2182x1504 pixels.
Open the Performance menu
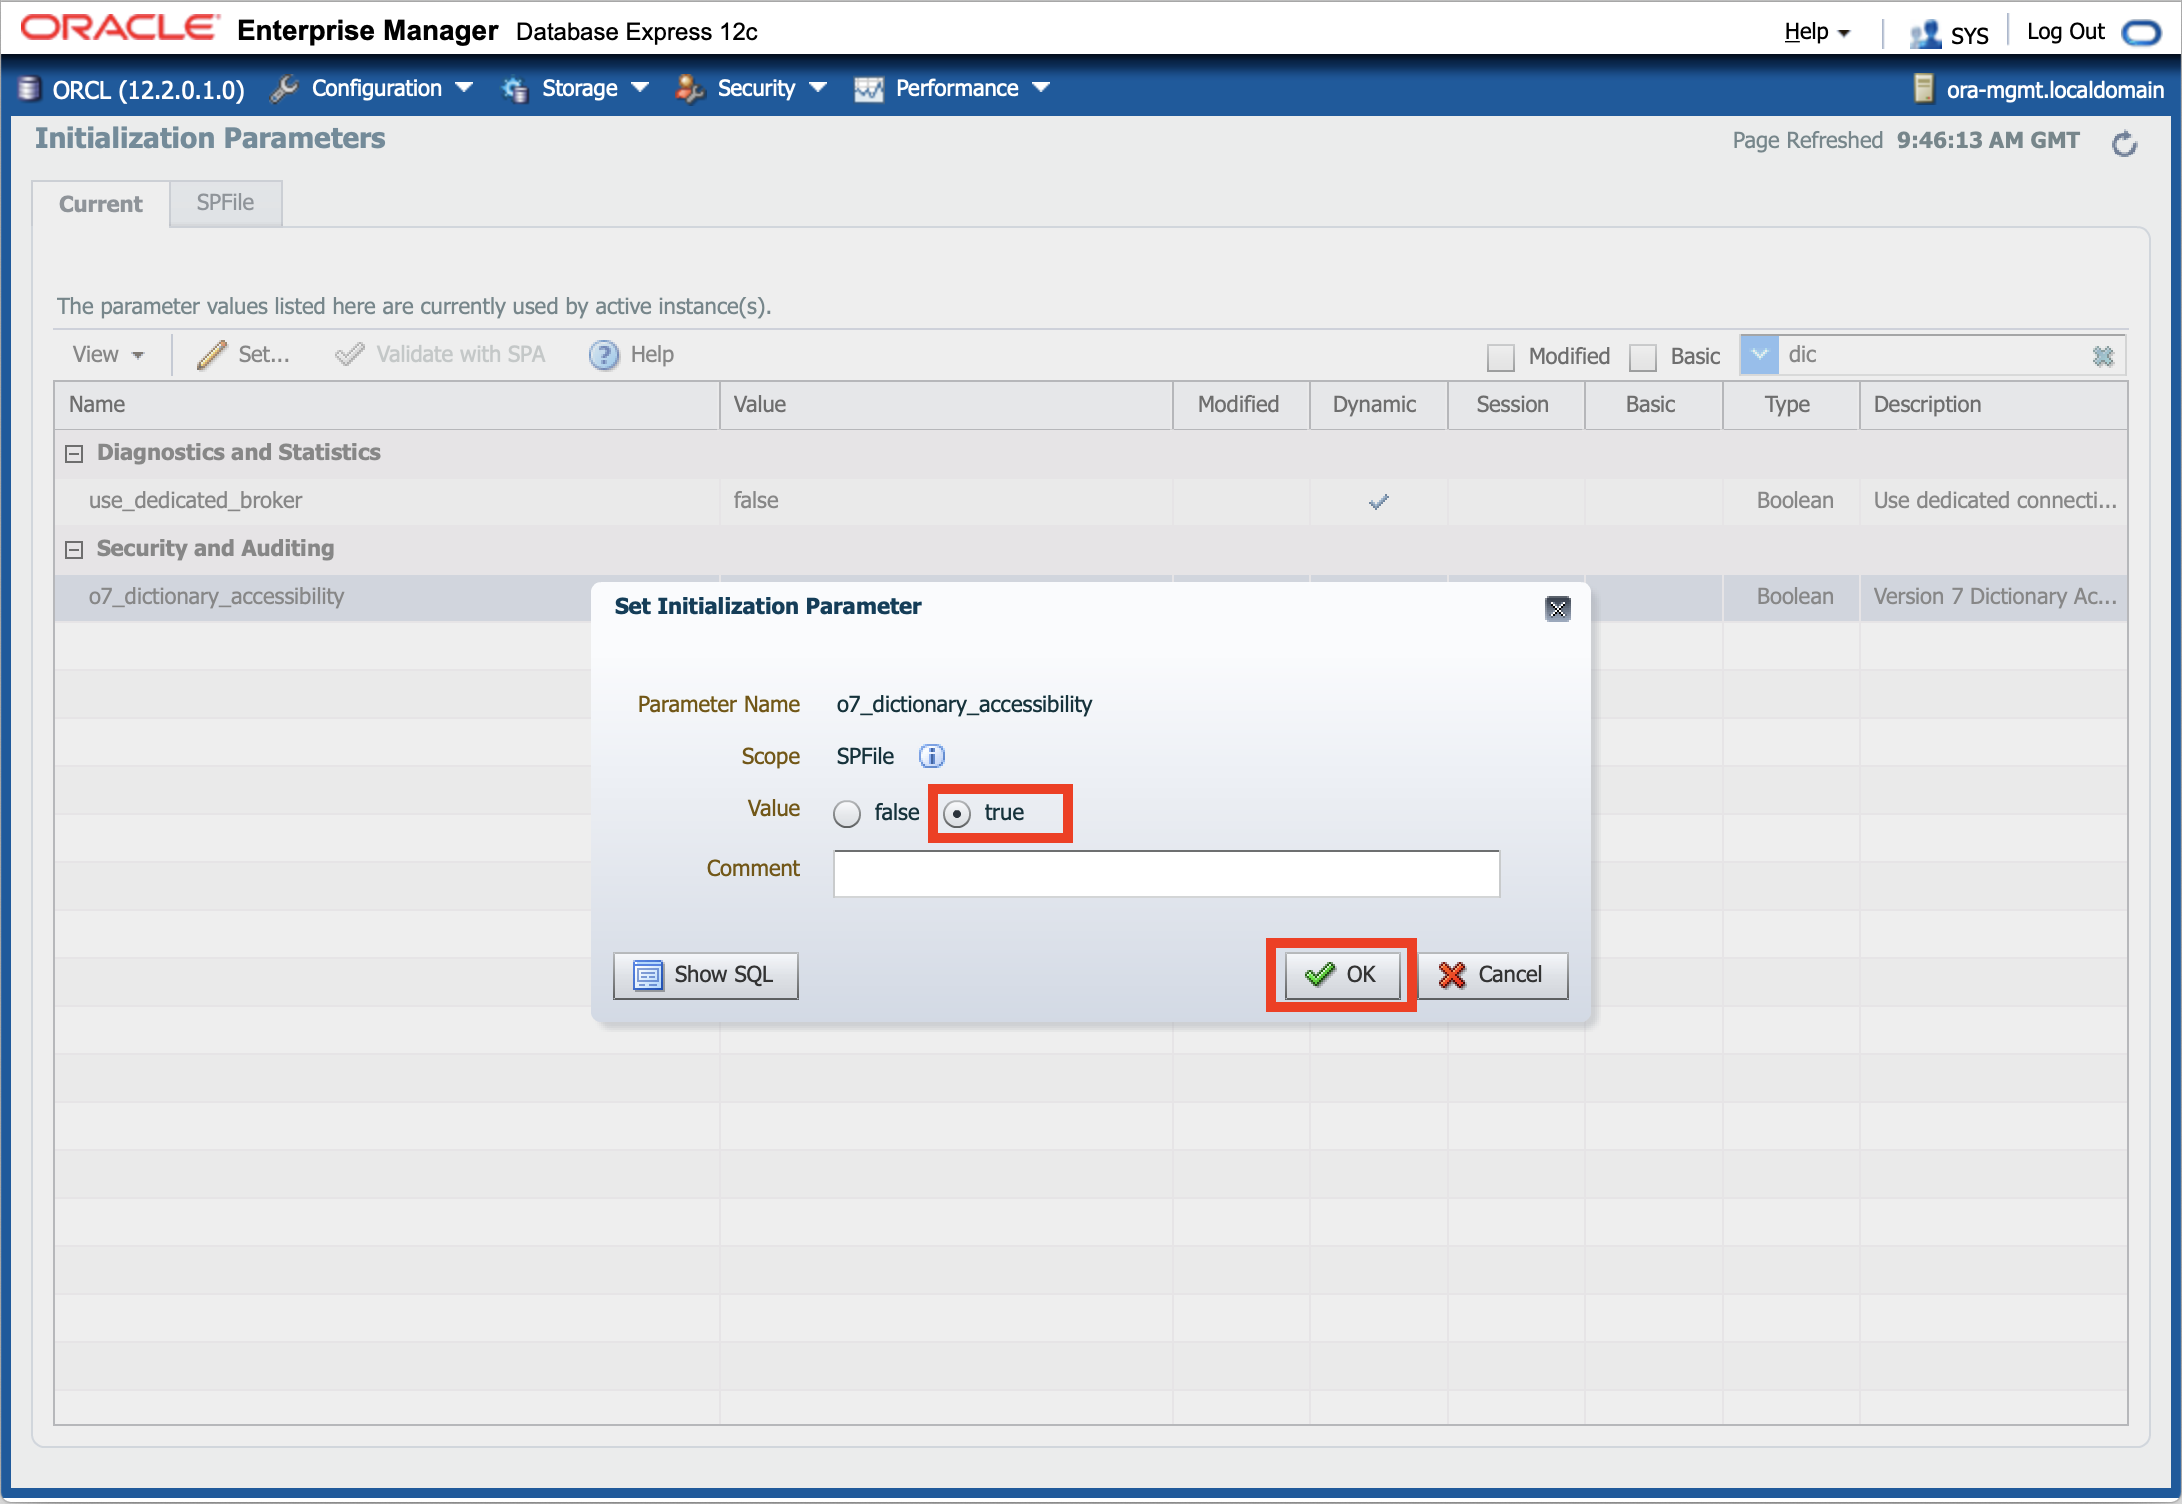point(972,88)
